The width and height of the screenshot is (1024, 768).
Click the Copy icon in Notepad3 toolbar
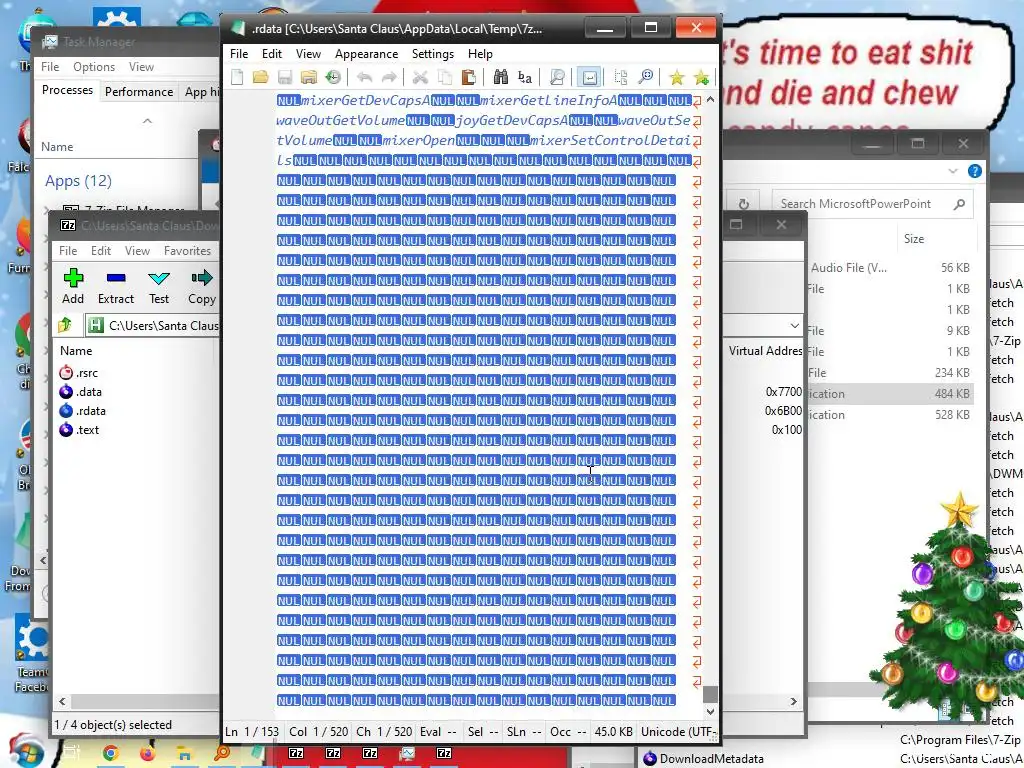click(445, 78)
